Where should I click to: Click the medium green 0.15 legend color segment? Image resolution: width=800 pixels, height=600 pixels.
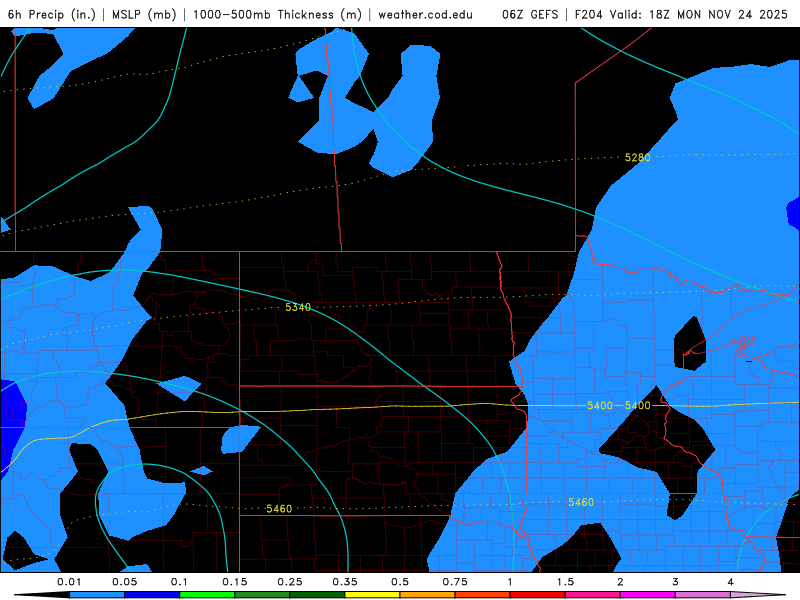pyautogui.click(x=262, y=595)
